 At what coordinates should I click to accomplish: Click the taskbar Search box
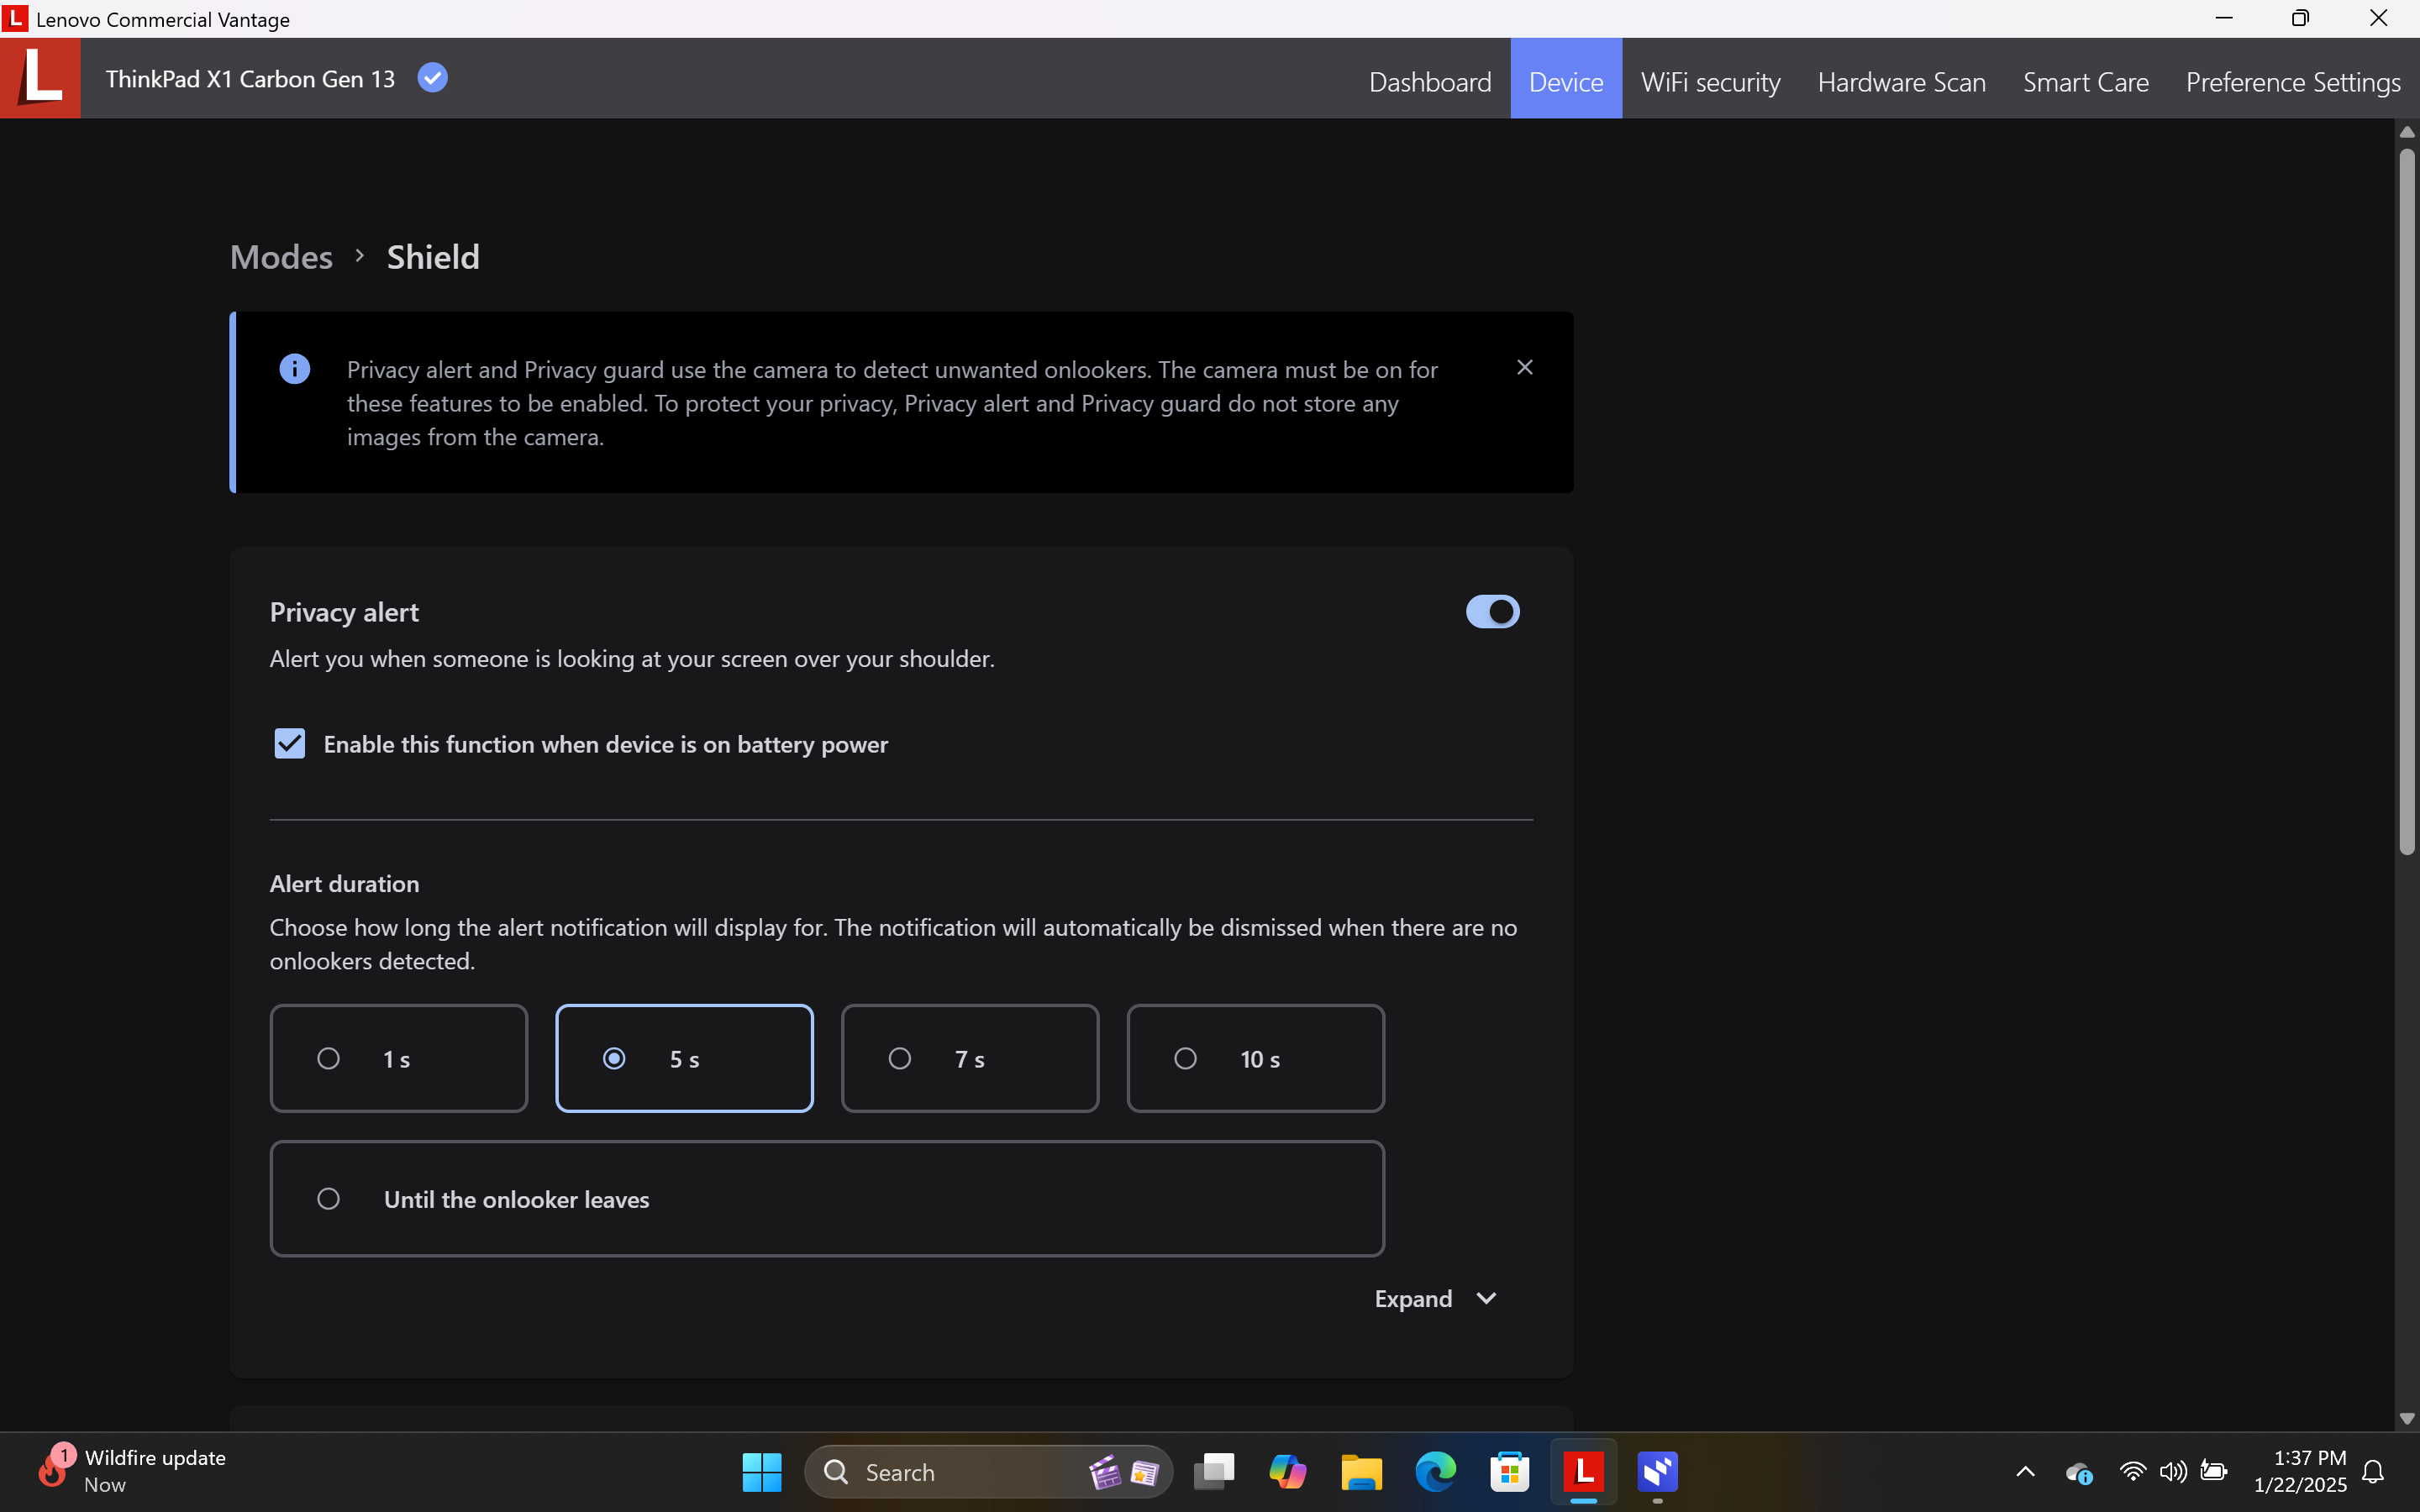click(x=988, y=1472)
